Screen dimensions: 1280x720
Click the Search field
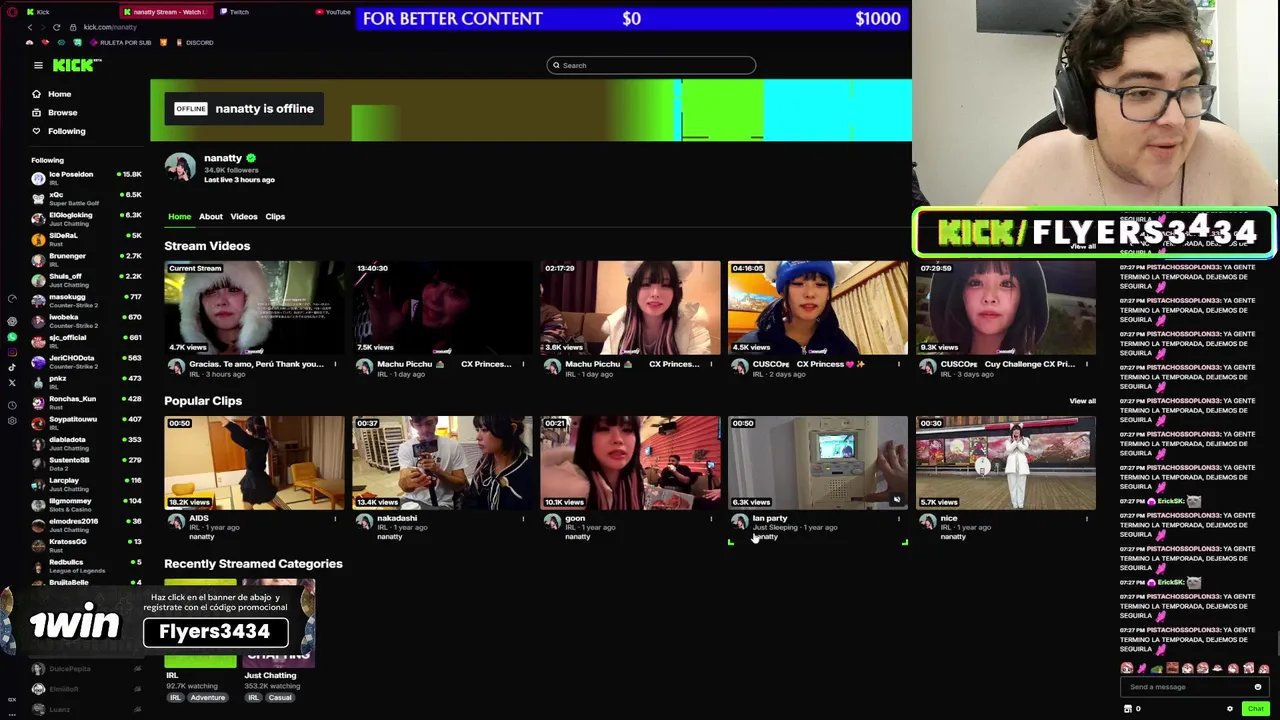tap(651, 65)
